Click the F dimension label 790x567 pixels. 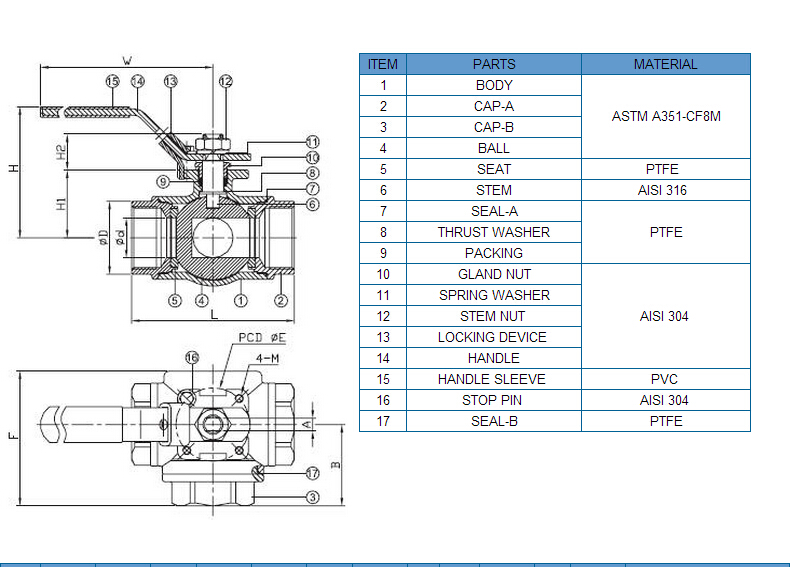click(14, 435)
